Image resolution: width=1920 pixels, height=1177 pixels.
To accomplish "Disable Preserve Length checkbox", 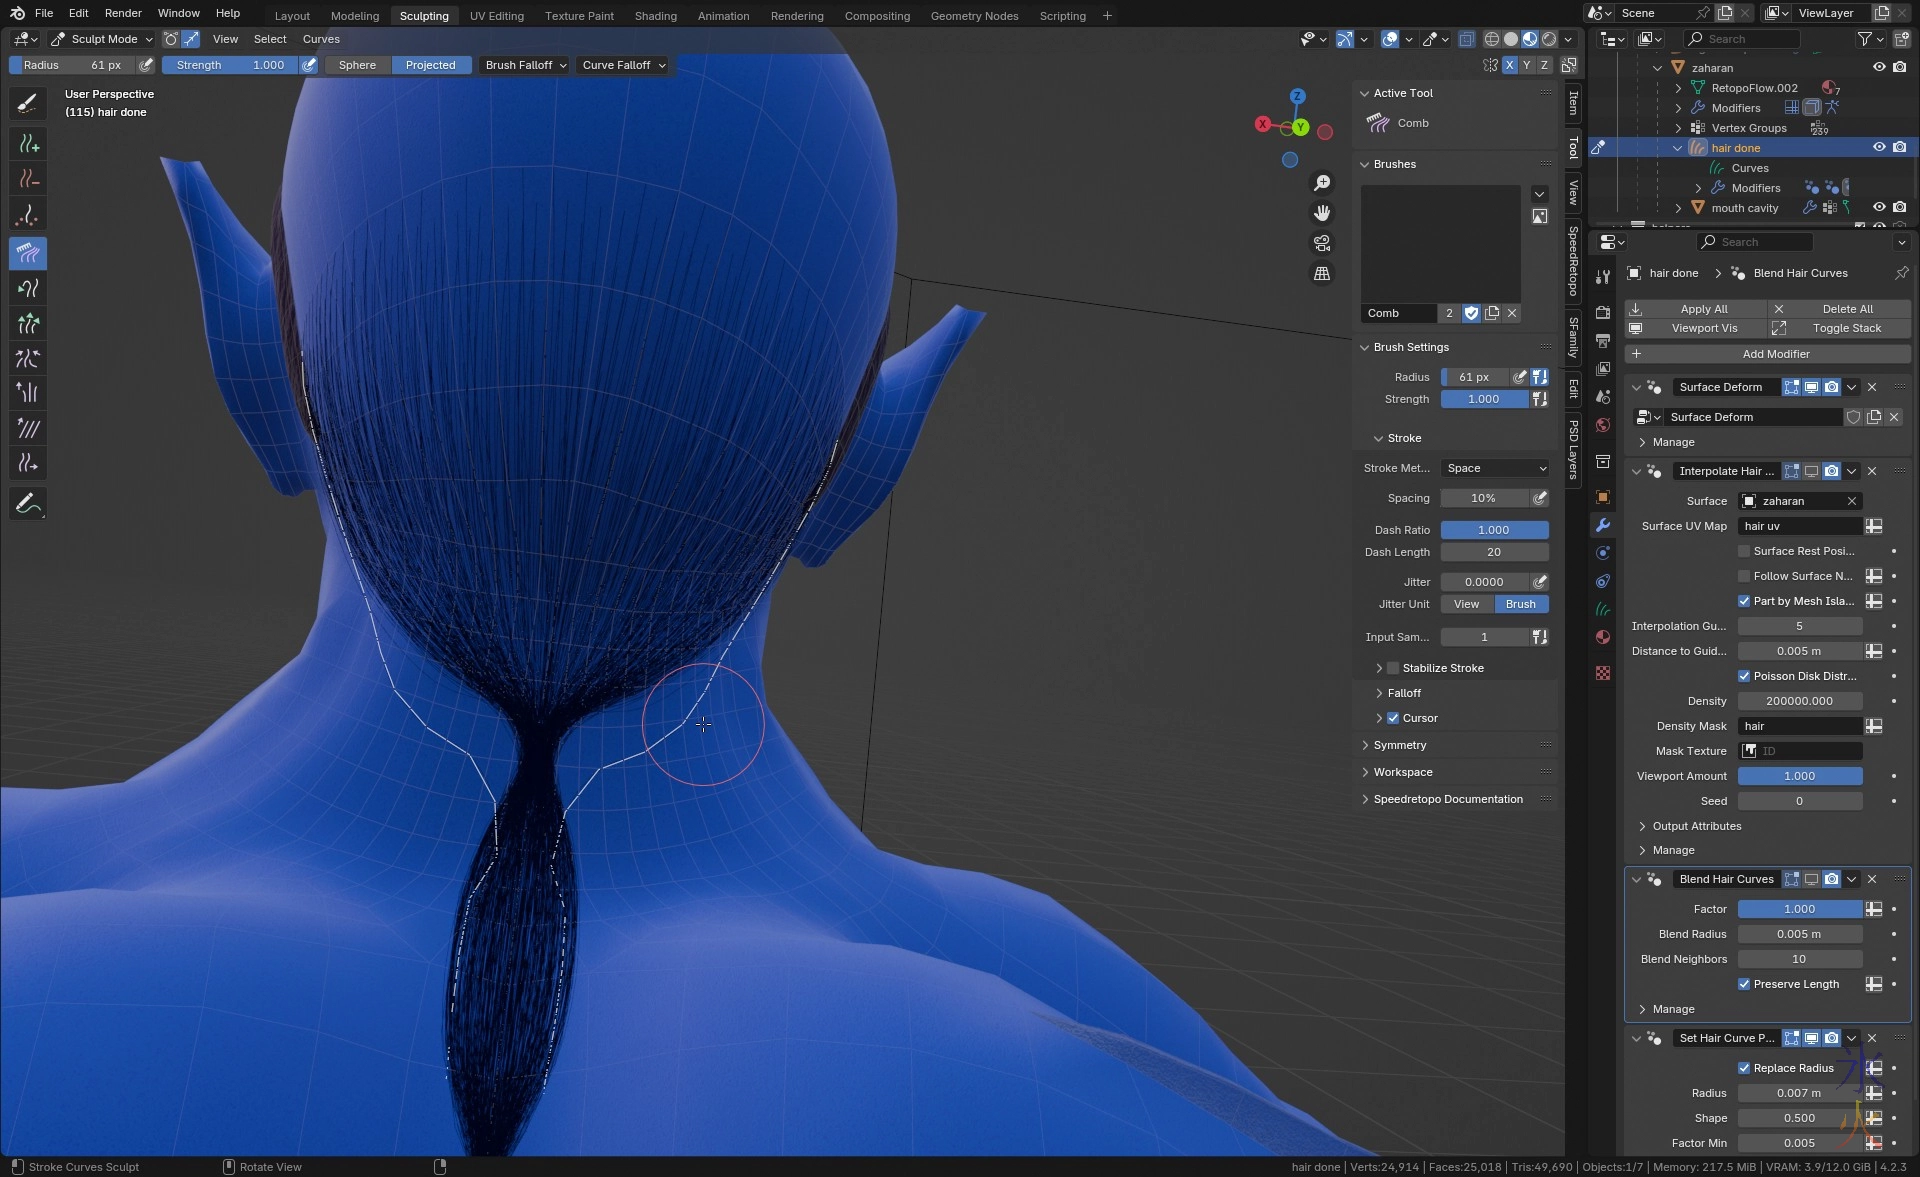I will [1744, 984].
